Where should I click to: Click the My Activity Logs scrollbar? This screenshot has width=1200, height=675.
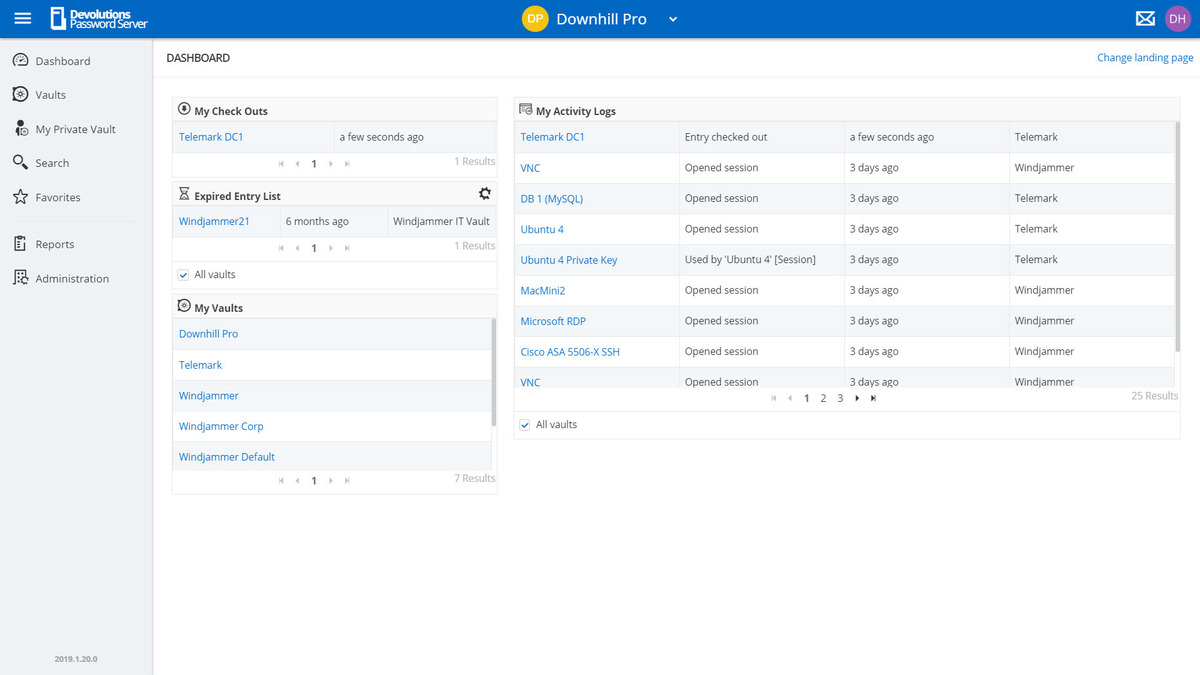(1178, 237)
